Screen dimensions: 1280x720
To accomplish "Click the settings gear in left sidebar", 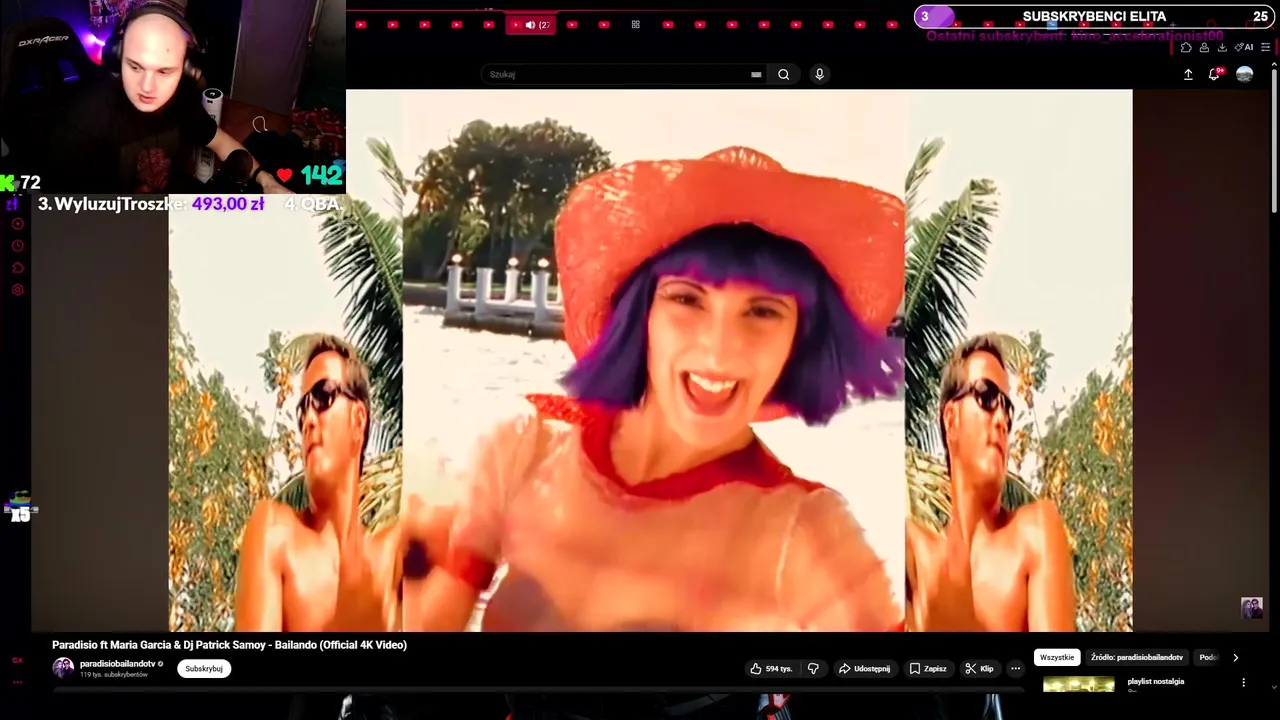I will [x=17, y=290].
